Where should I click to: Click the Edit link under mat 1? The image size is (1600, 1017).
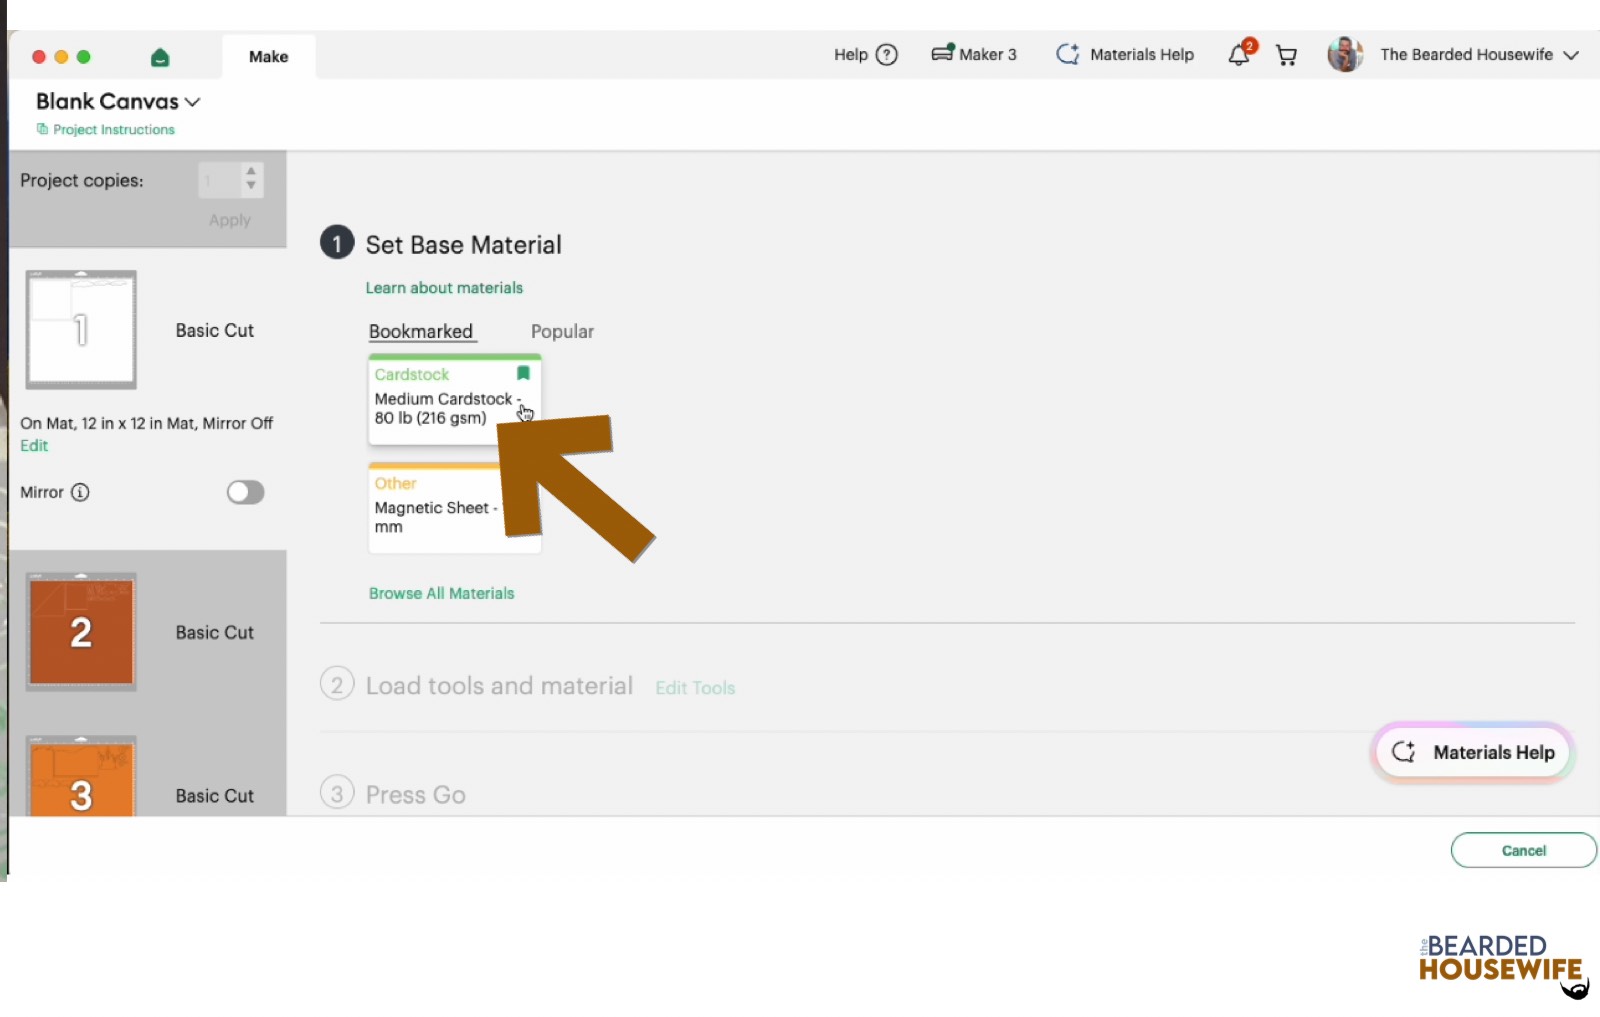[x=34, y=446]
